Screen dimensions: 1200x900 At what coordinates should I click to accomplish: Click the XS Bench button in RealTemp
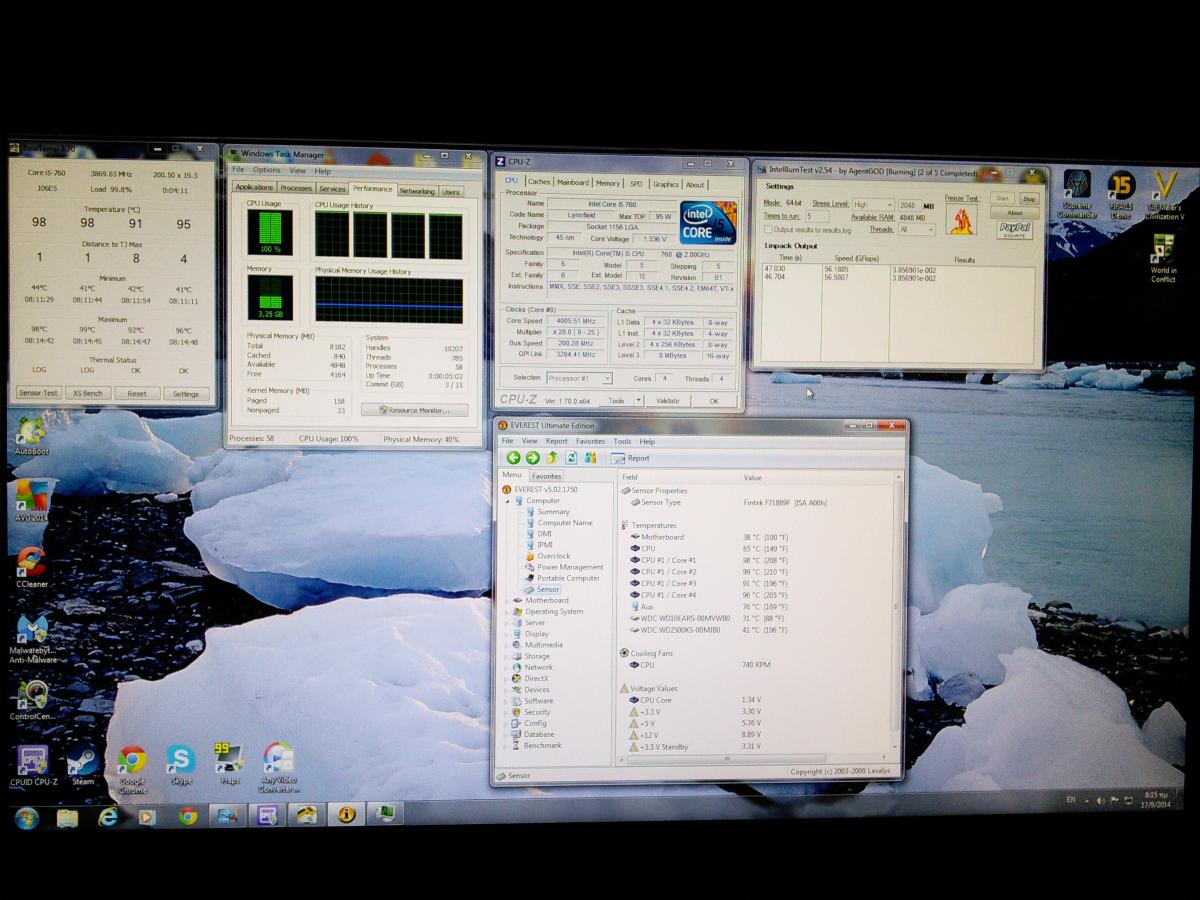(87, 393)
